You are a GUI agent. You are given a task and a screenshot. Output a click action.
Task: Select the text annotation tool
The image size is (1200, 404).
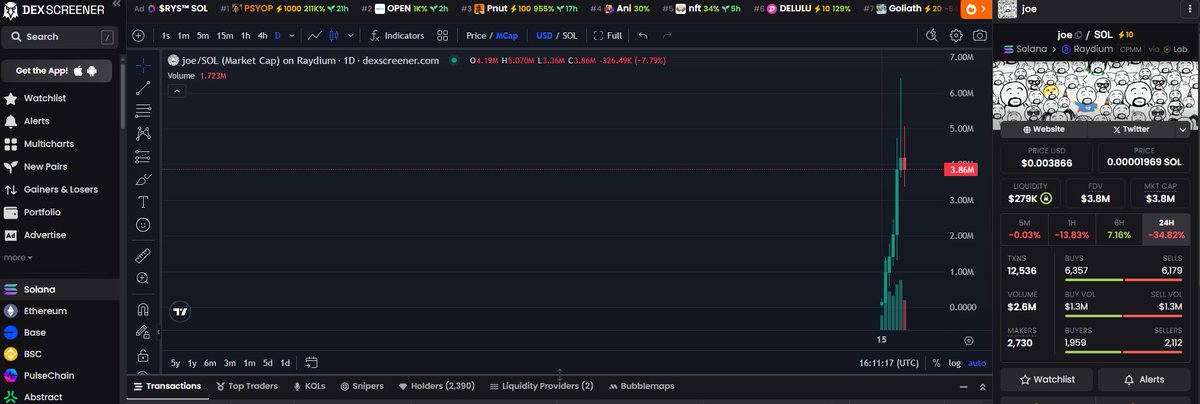pos(143,202)
